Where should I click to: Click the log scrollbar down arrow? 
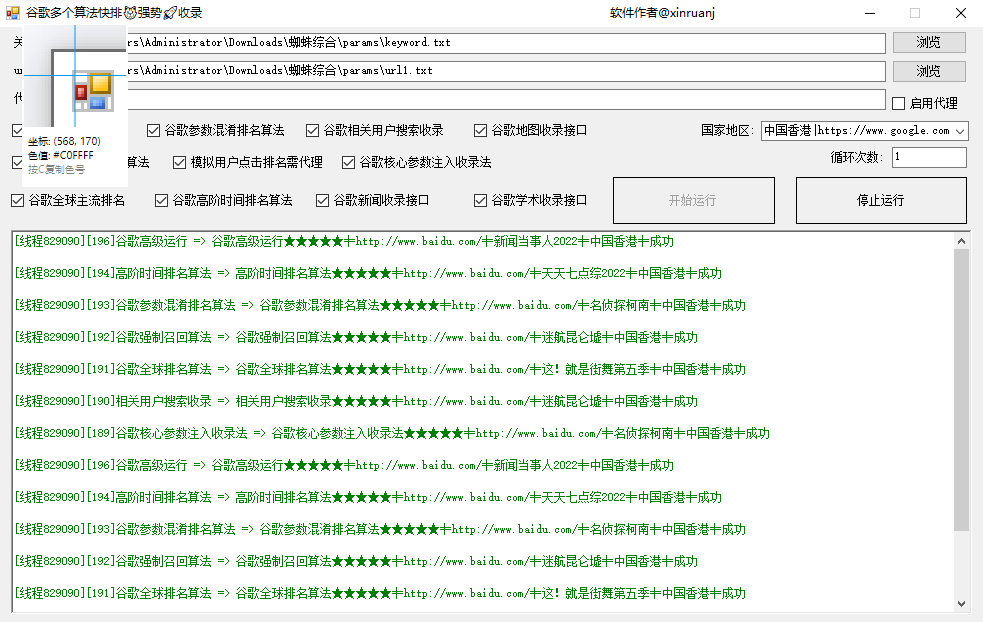pyautogui.click(x=961, y=604)
